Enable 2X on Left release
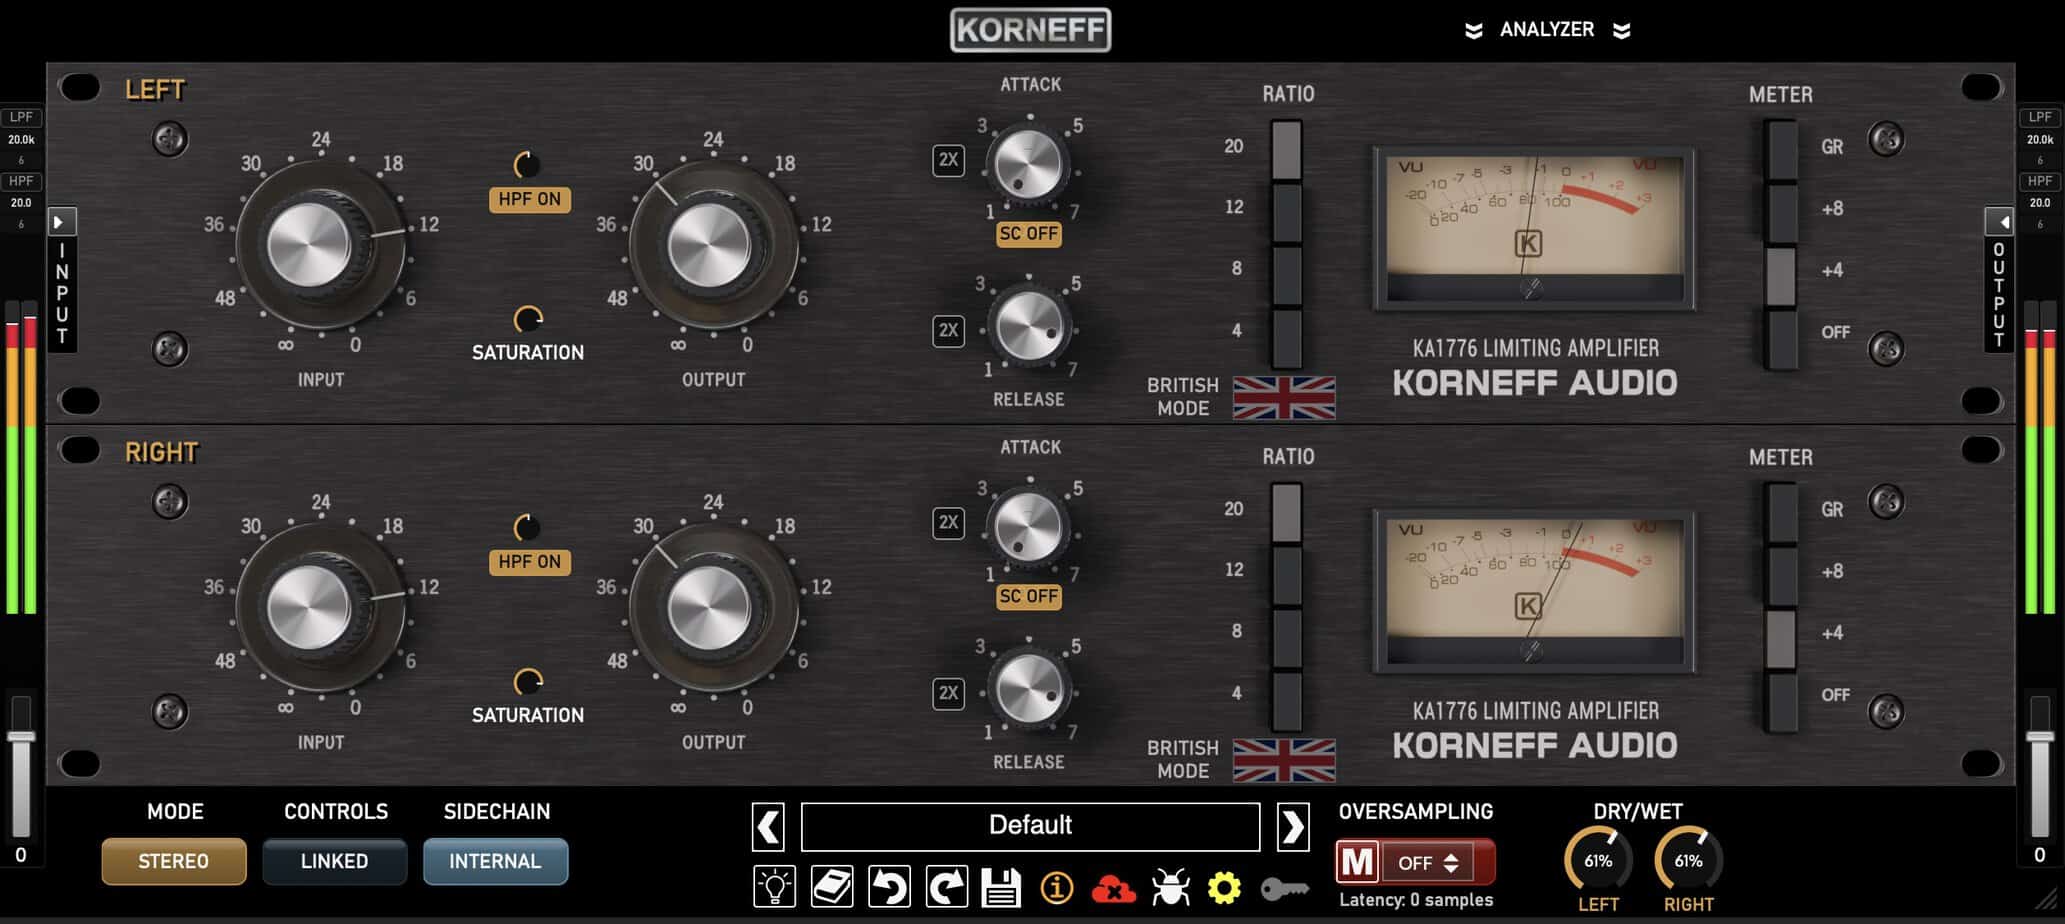 (948, 330)
